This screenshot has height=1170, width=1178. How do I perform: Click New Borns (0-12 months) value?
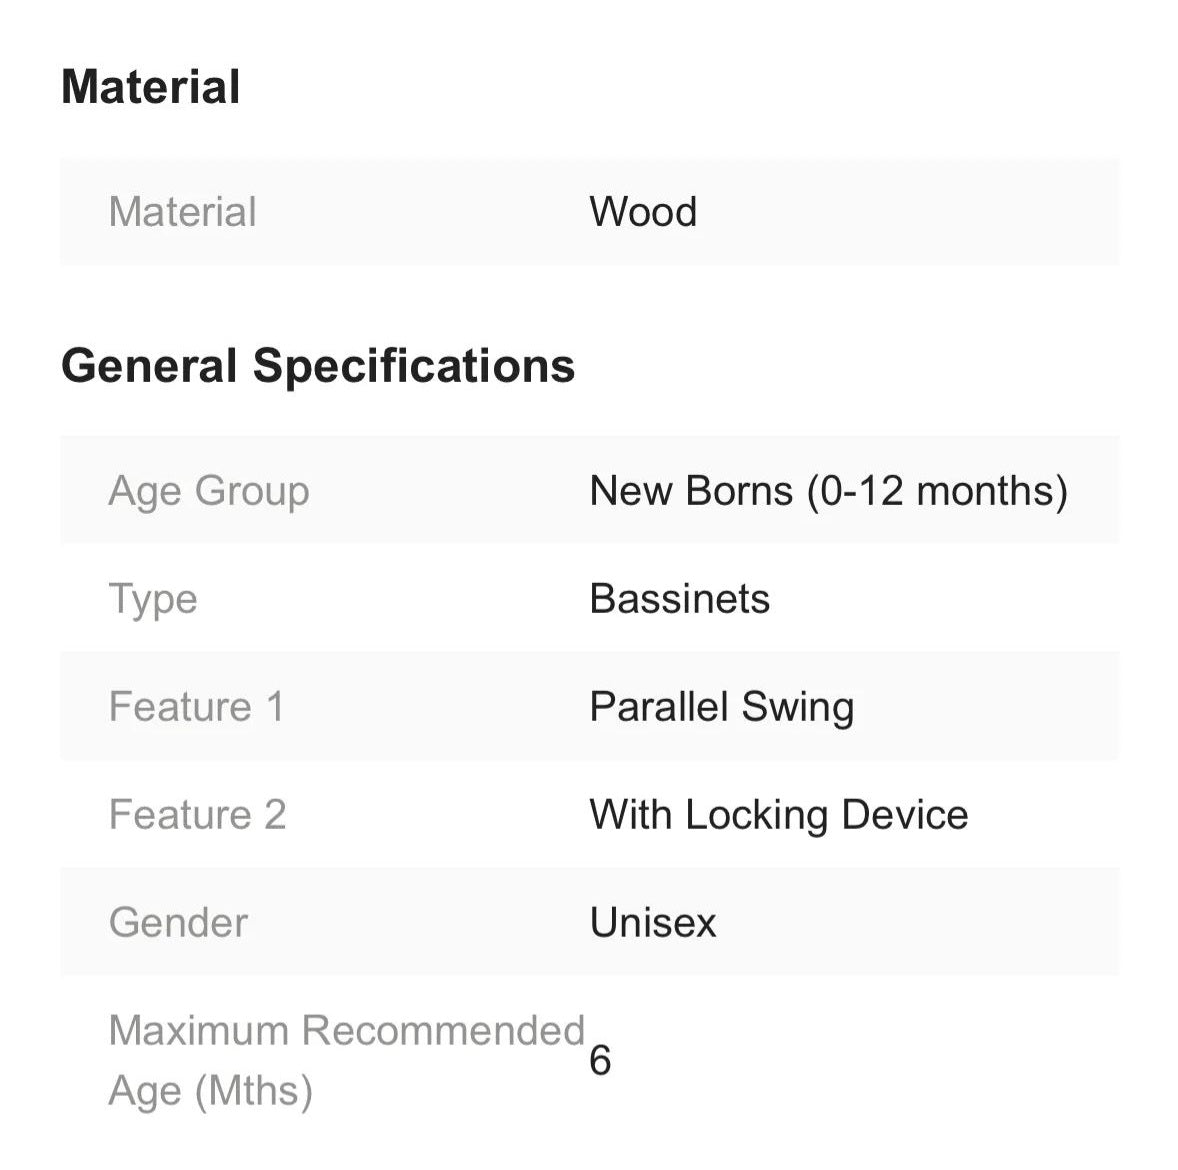click(x=829, y=491)
